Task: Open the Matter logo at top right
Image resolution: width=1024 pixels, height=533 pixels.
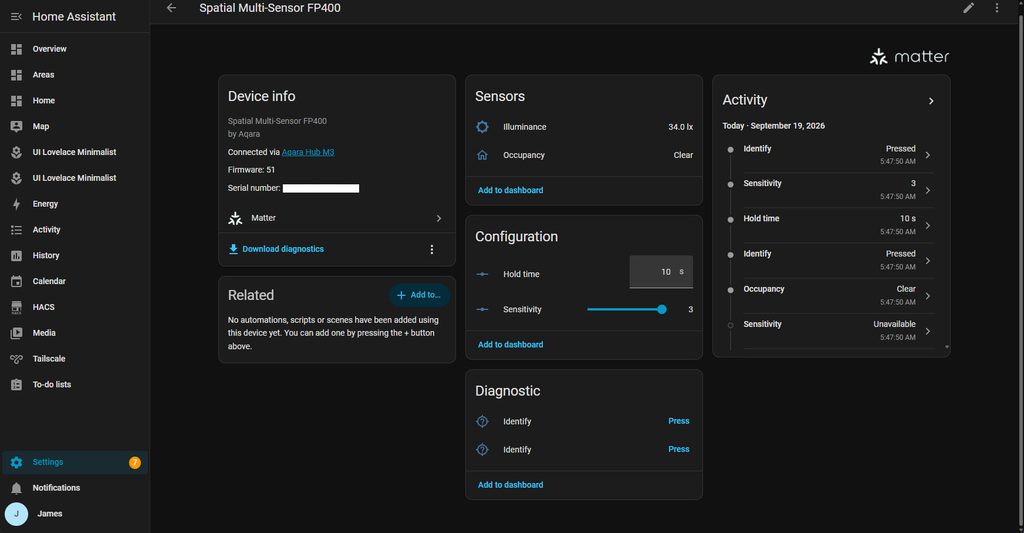Action: pyautogui.click(x=909, y=57)
